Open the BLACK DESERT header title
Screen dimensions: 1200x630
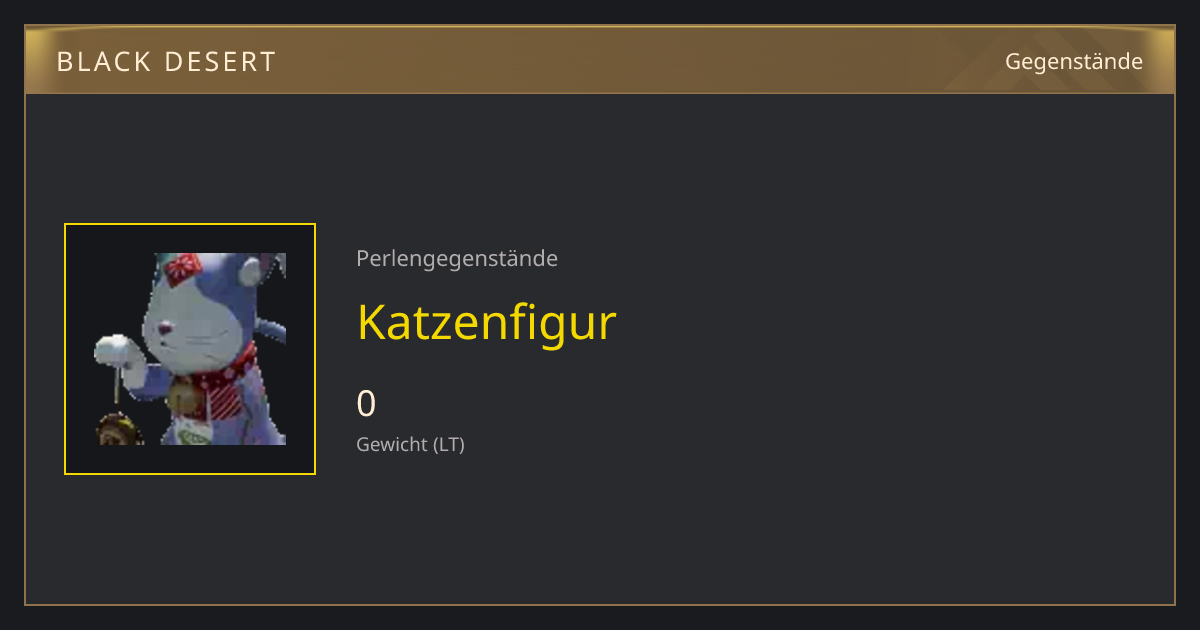coord(166,62)
